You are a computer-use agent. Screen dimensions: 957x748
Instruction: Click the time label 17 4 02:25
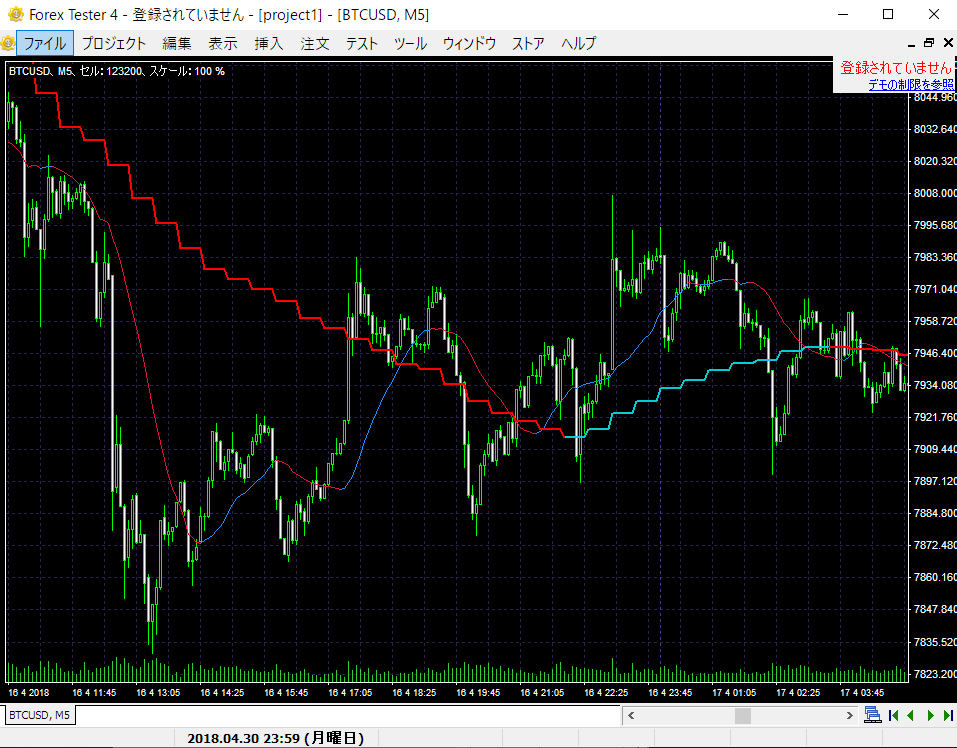(798, 692)
